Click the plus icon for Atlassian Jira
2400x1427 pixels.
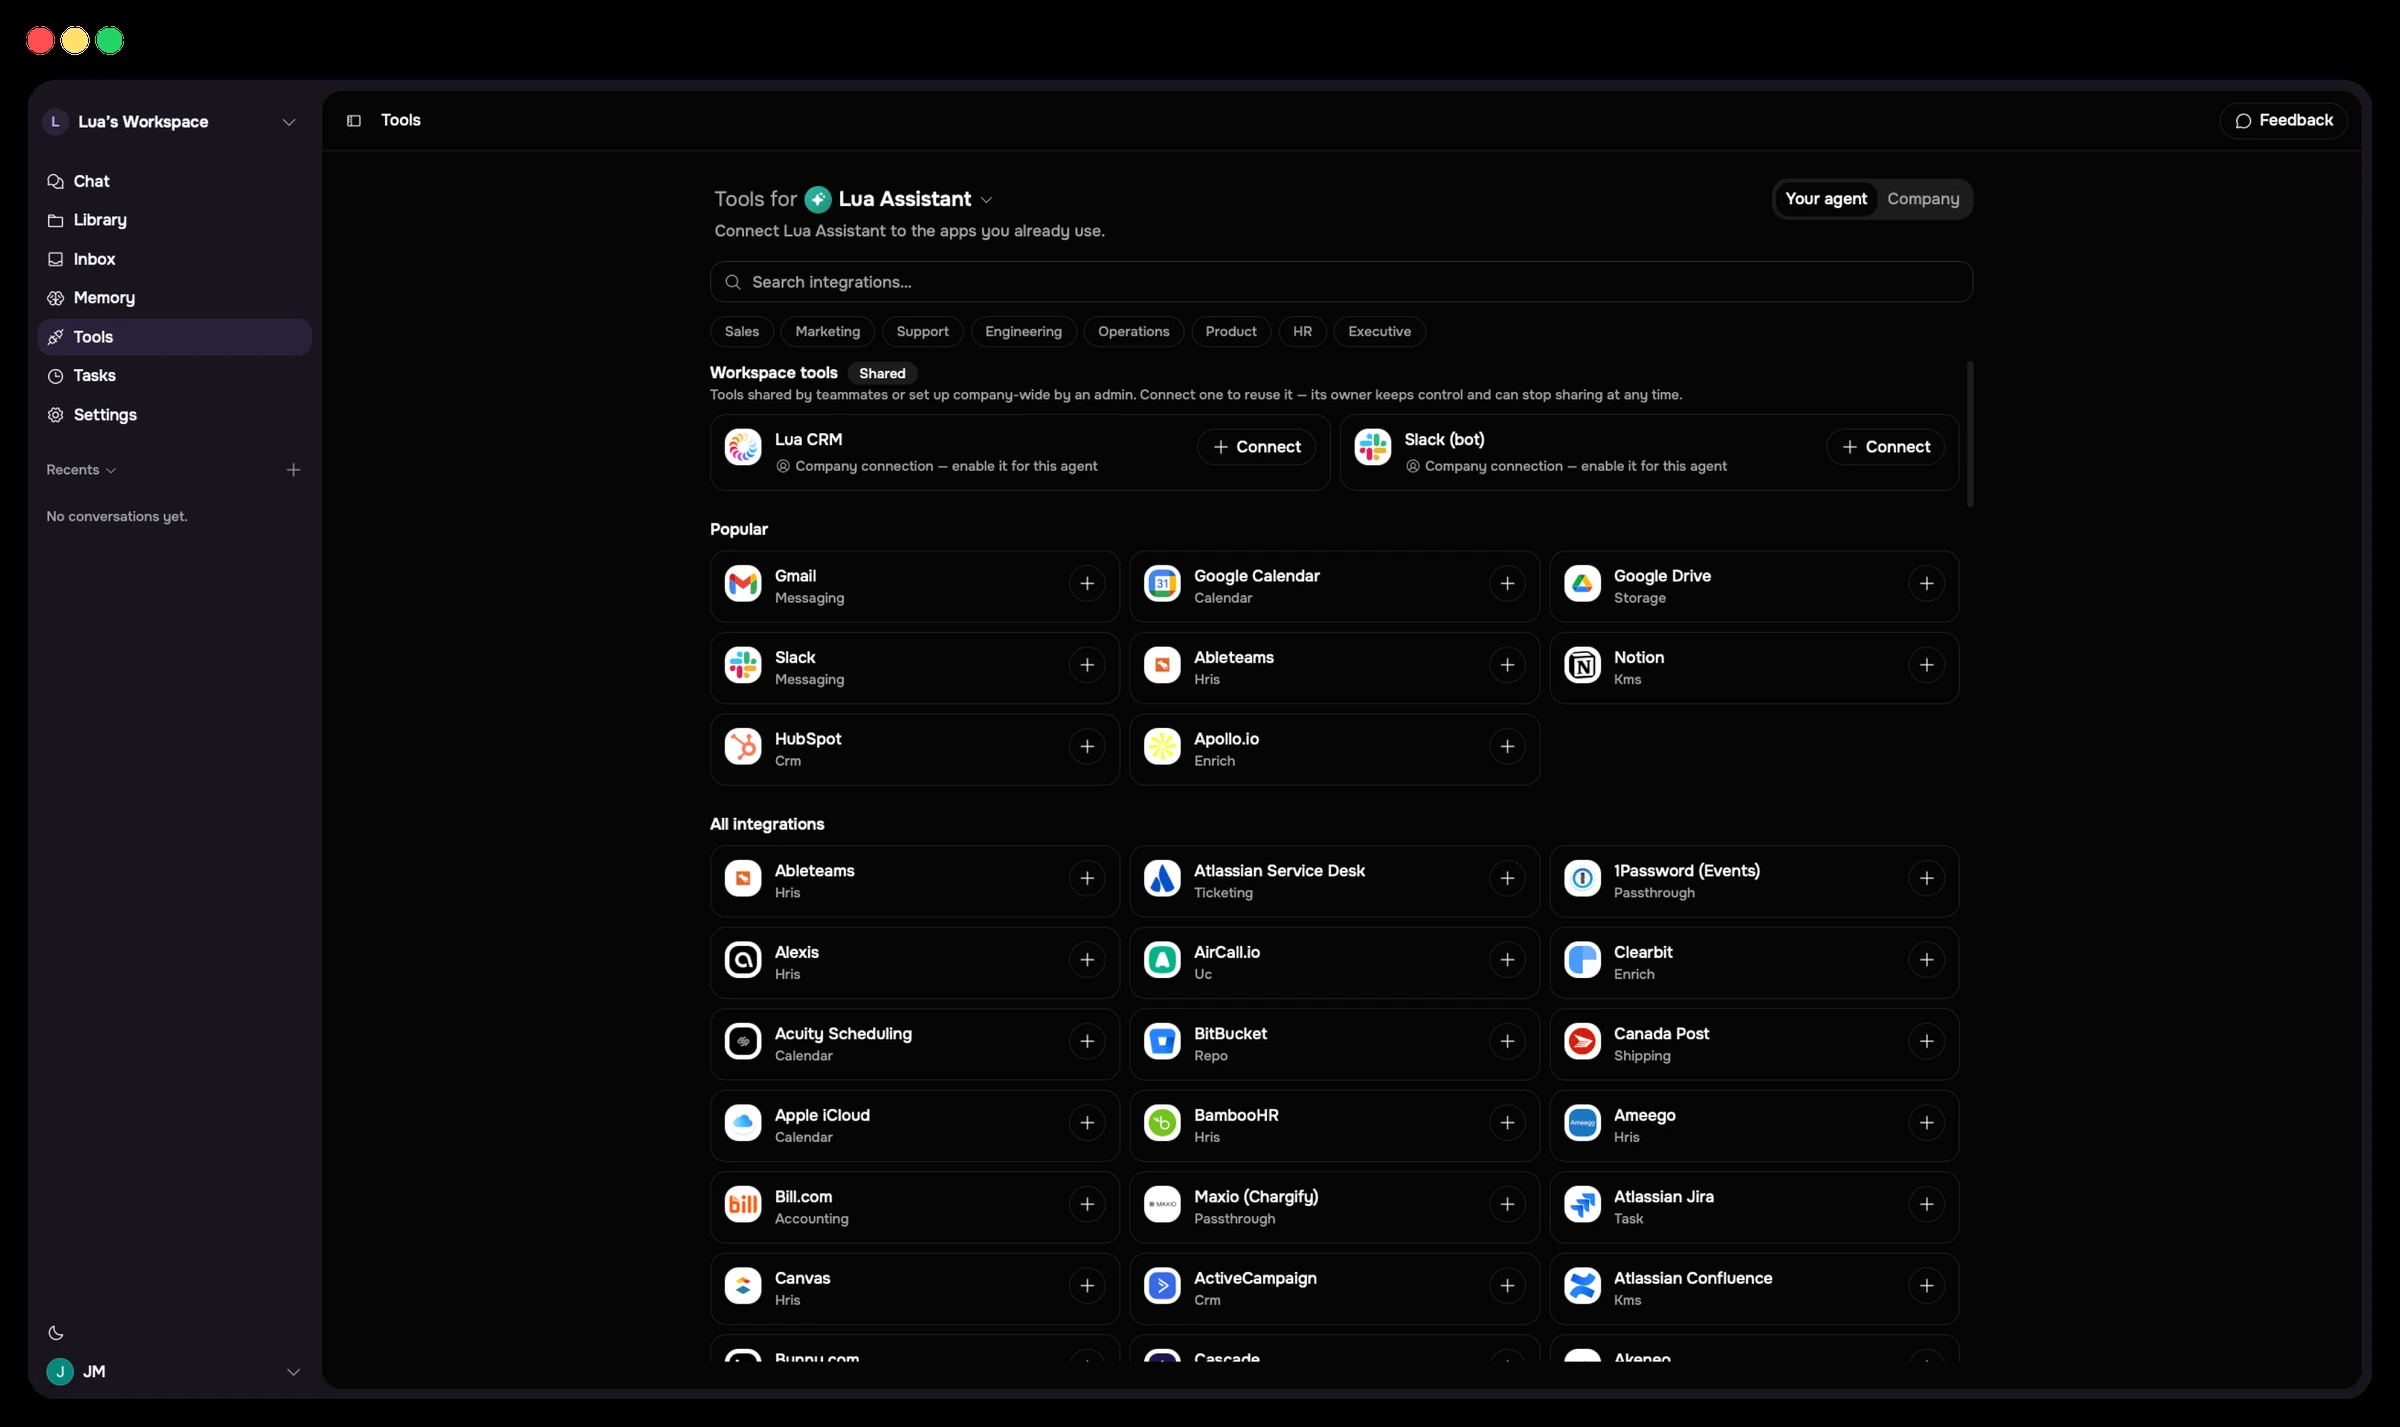[1926, 1205]
